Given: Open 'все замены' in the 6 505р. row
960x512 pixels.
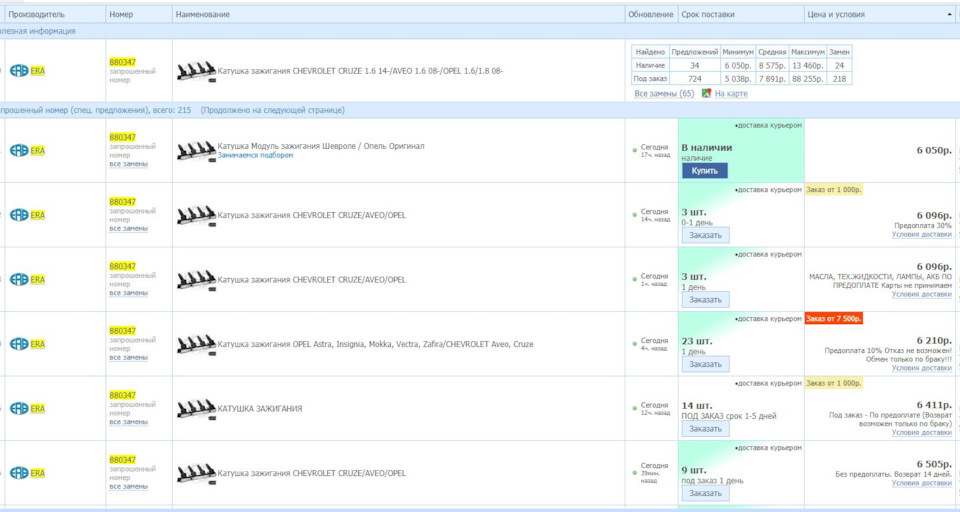Looking at the screenshot, I should pos(129,487).
